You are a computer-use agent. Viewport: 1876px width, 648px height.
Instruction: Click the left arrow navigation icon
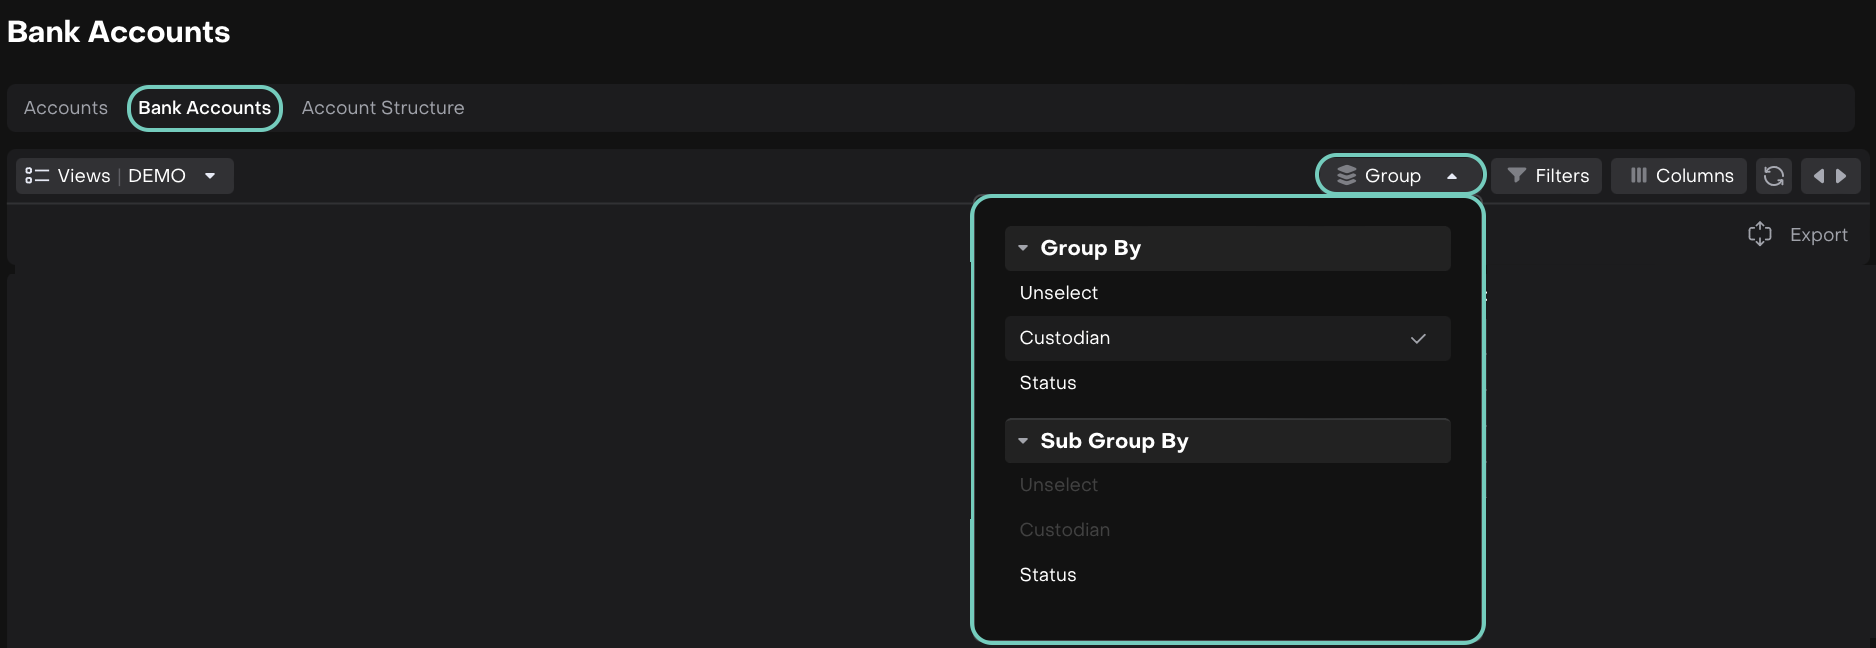tap(1818, 176)
